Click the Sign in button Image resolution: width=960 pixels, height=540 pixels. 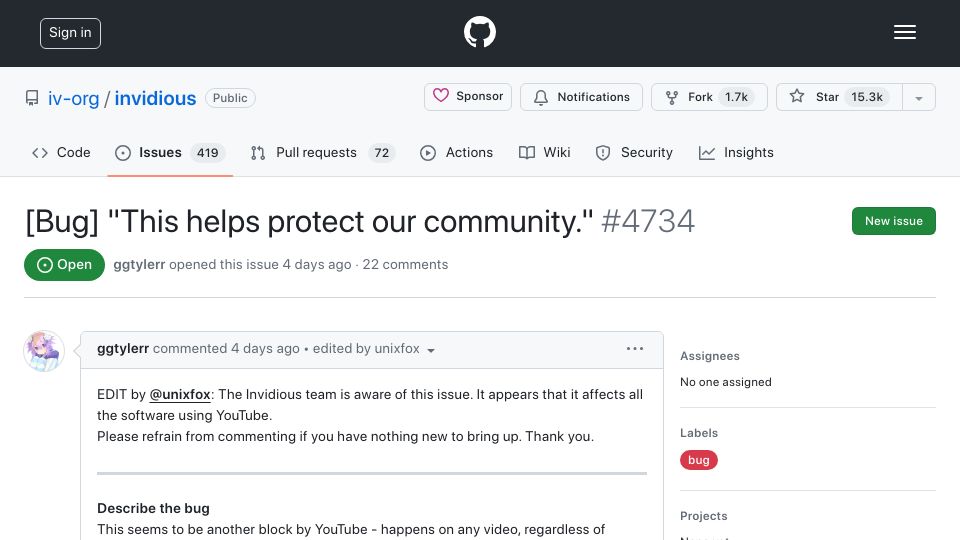click(70, 33)
